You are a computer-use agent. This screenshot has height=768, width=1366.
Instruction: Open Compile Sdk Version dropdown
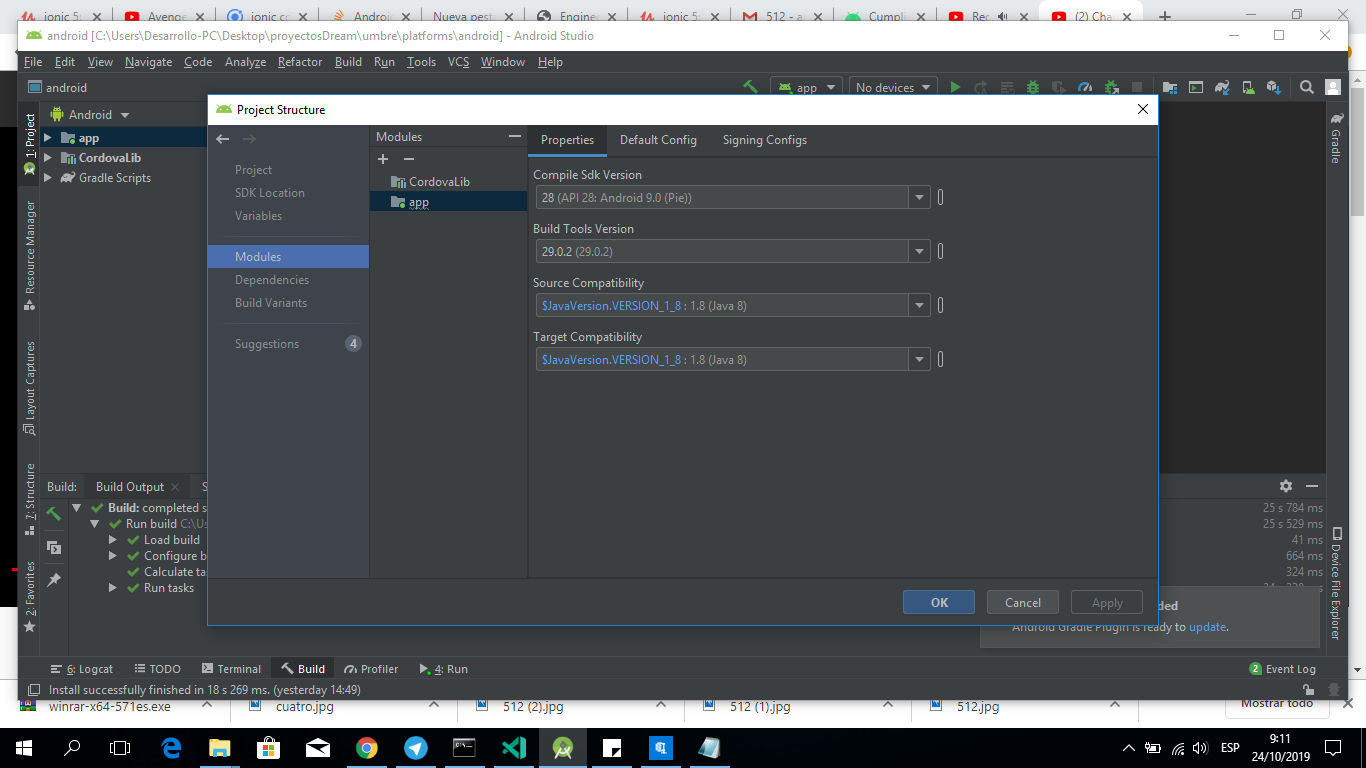point(919,198)
